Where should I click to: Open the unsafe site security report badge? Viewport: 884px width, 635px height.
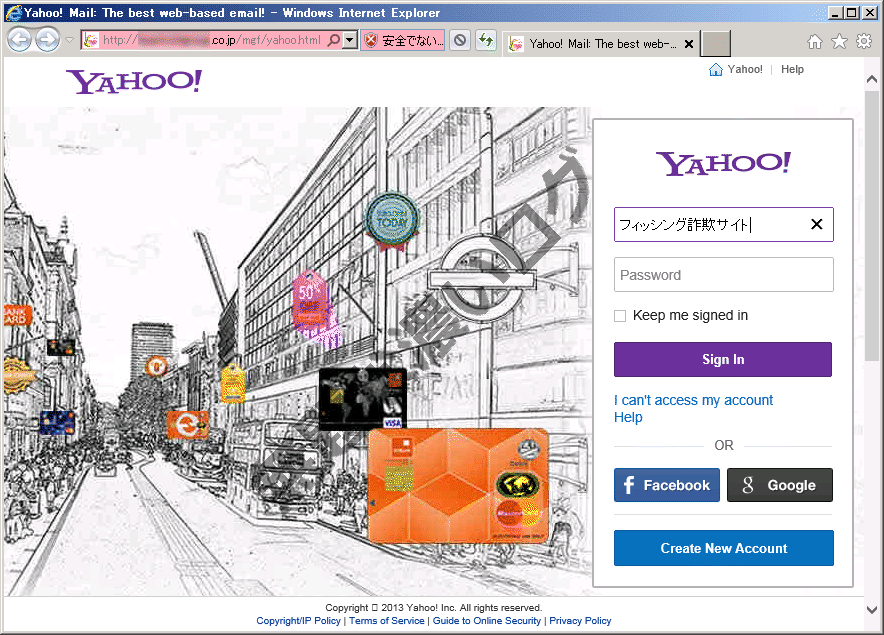coord(403,40)
